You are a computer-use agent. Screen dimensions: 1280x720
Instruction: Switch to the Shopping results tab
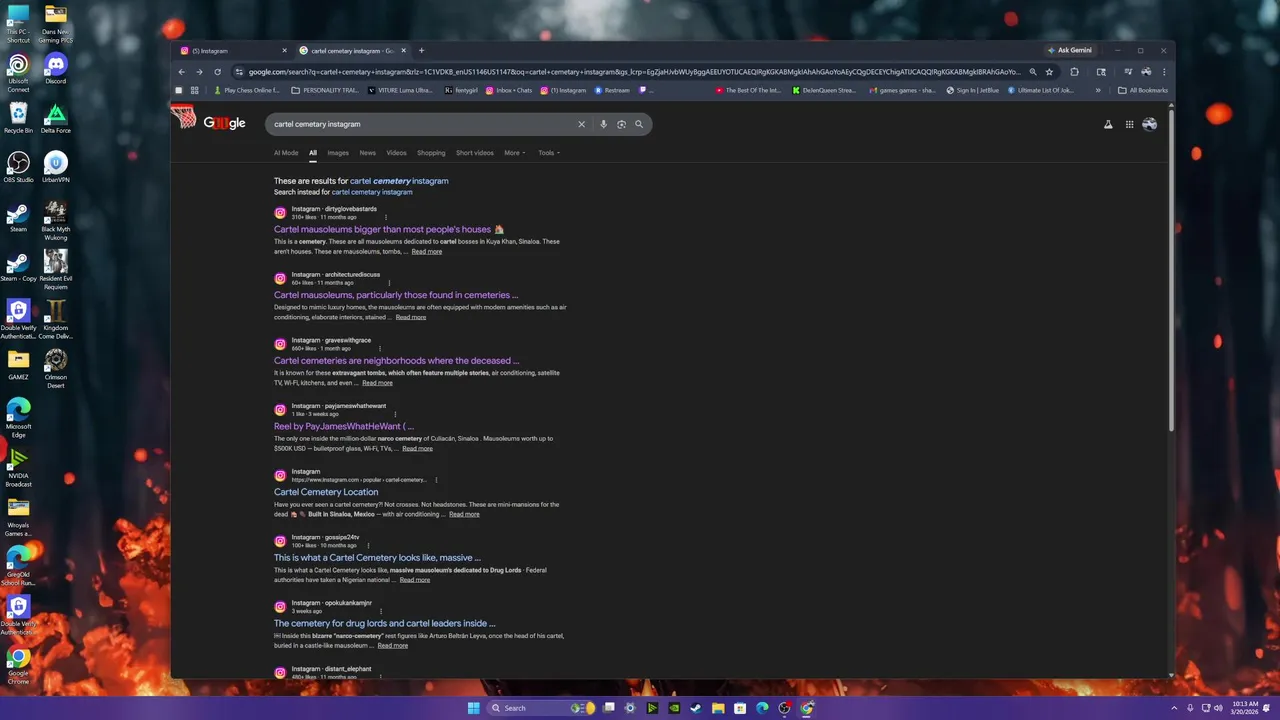(x=431, y=153)
